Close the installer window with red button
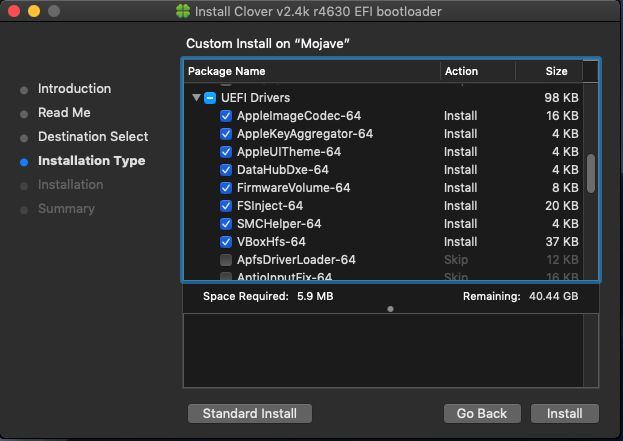Screen dimensions: 623x441 coord(14,11)
